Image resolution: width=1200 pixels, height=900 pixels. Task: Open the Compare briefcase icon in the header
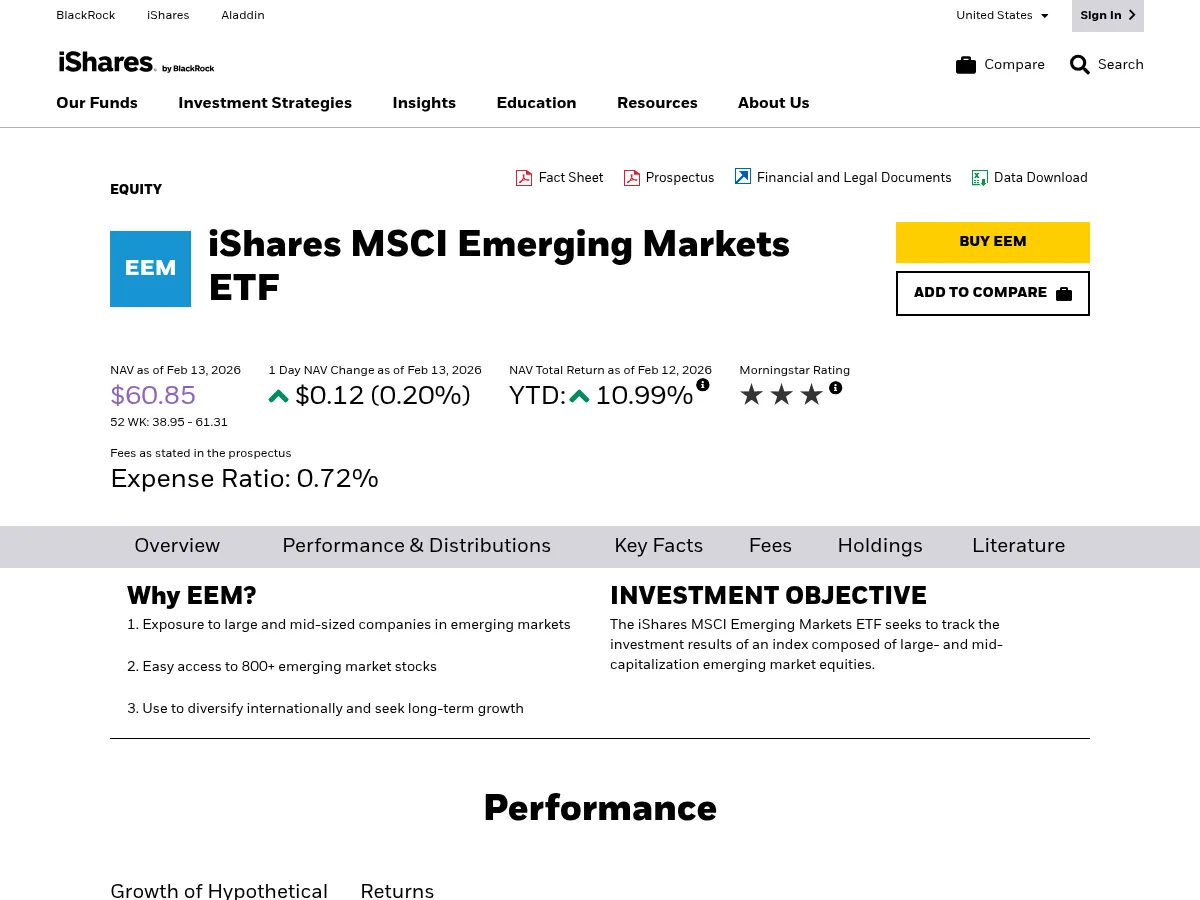[966, 64]
